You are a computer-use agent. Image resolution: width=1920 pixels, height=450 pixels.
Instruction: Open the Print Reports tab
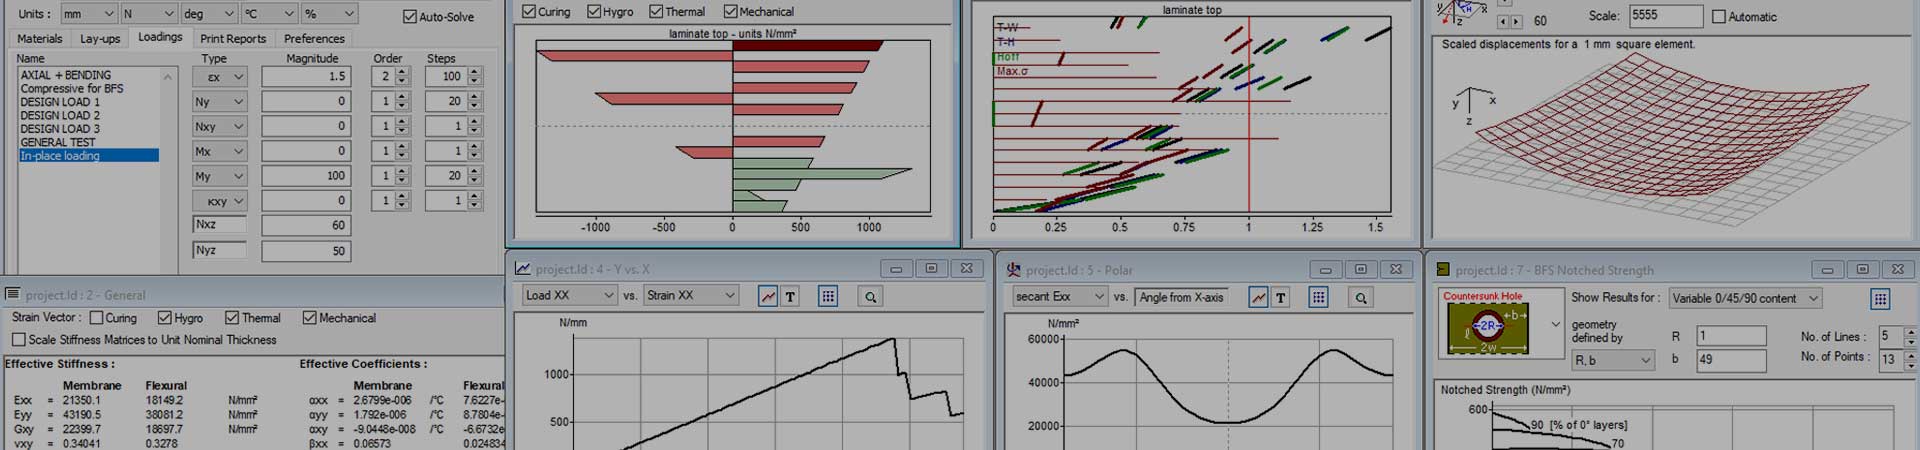[233, 39]
